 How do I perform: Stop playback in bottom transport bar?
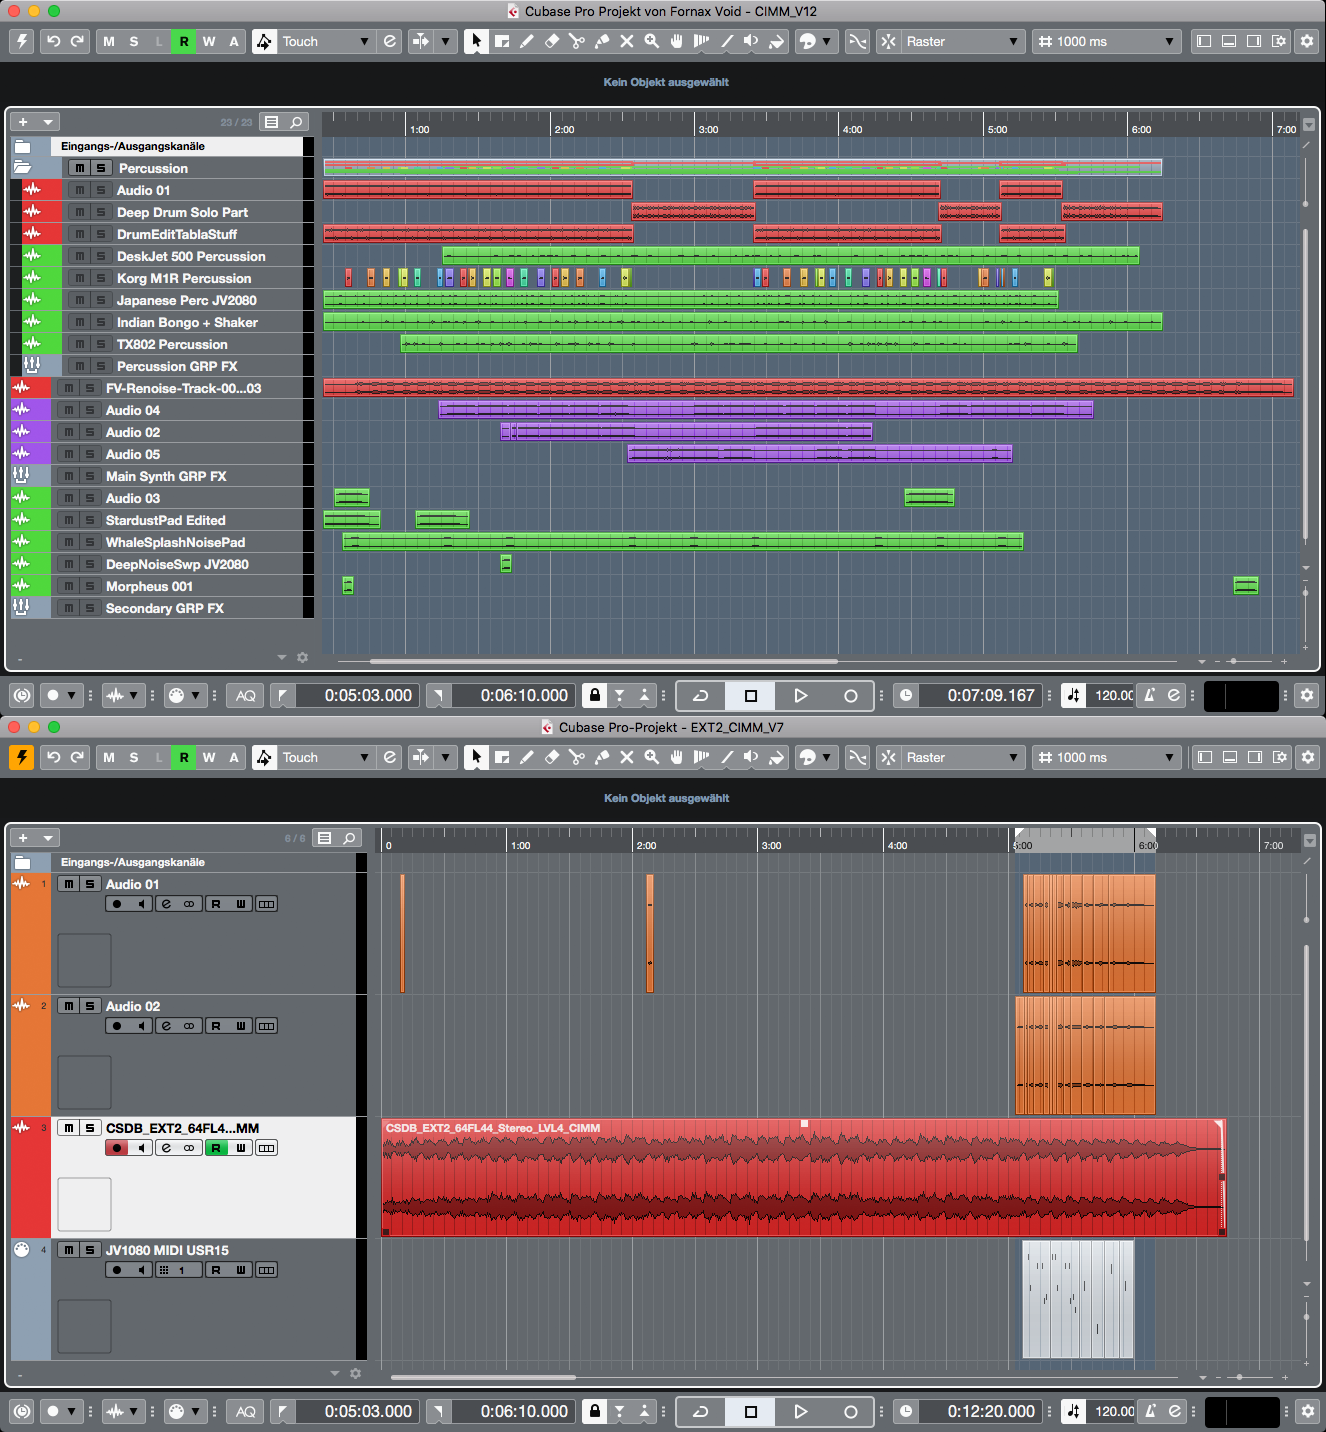[x=751, y=1411]
